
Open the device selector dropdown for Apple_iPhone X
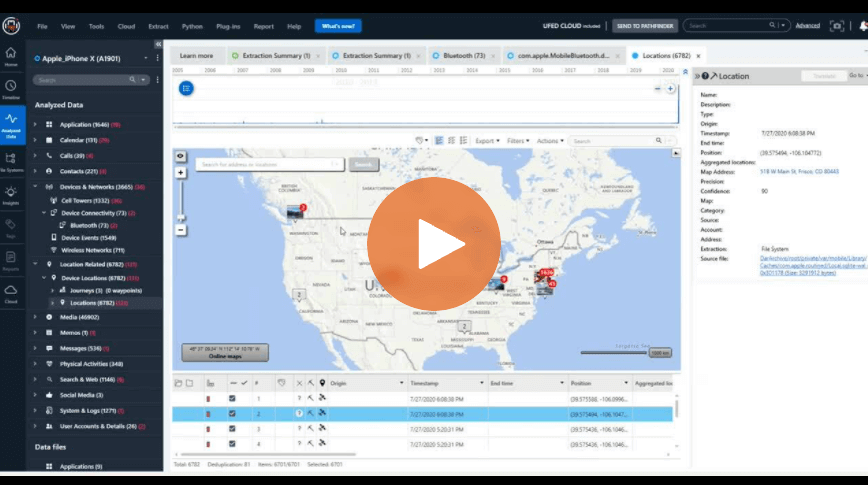(x=146, y=58)
